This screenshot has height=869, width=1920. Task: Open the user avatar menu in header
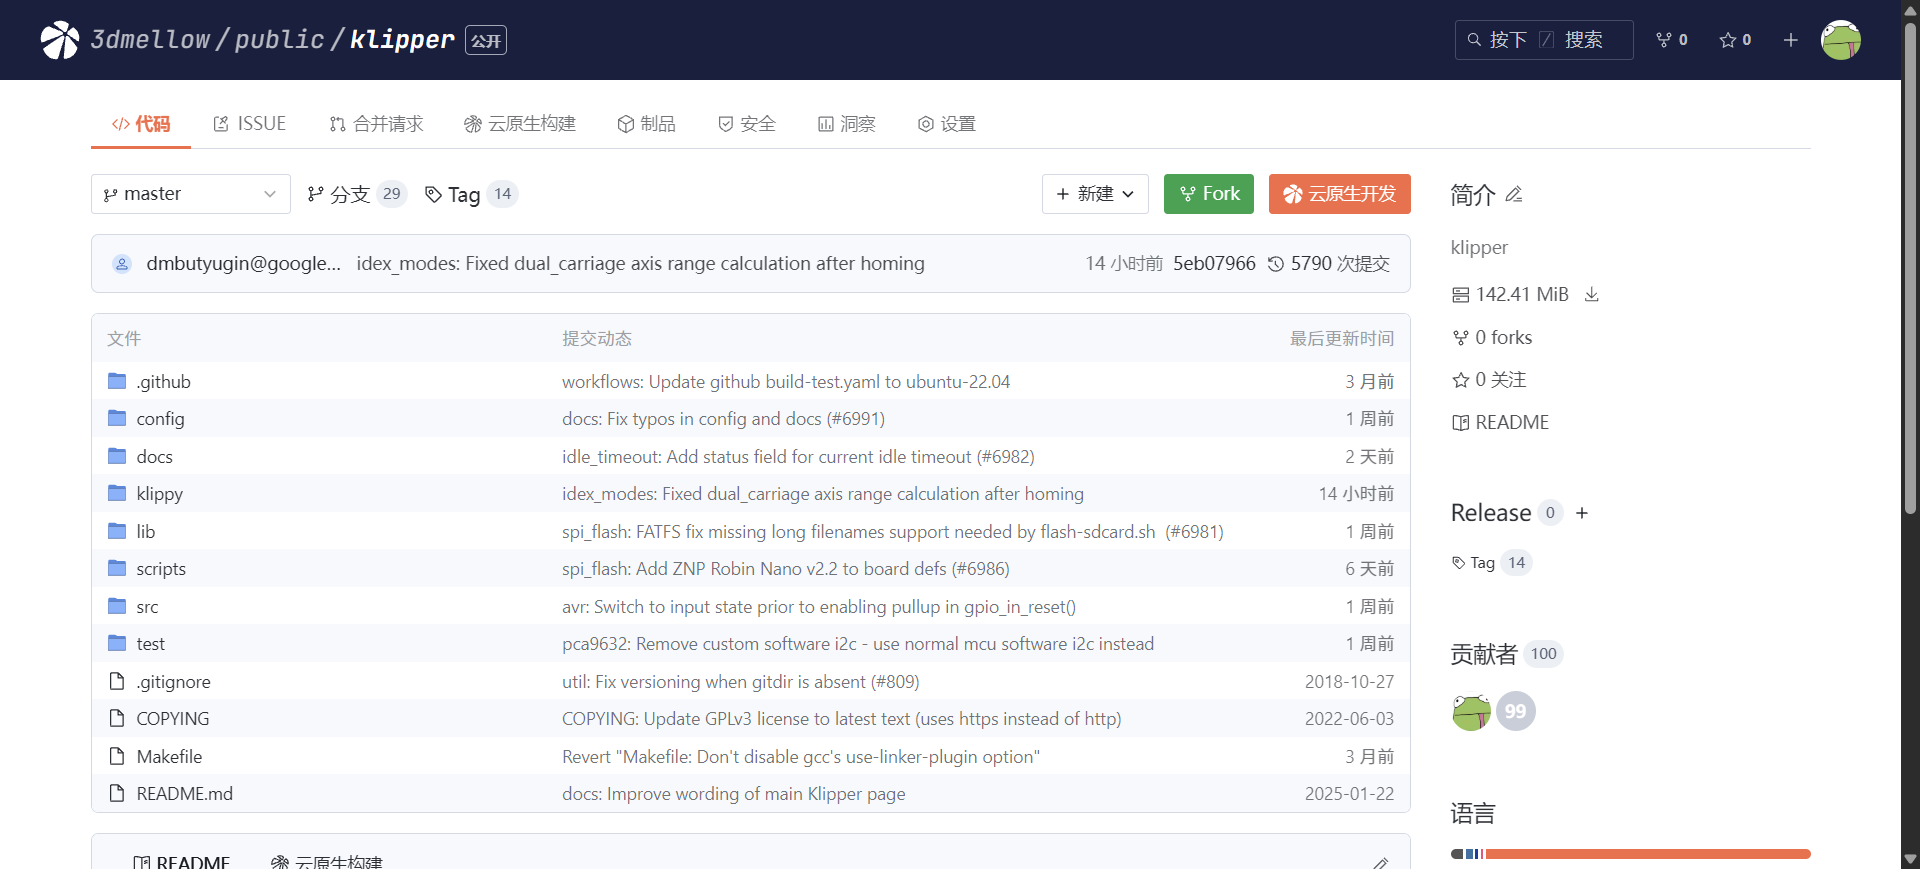point(1840,40)
